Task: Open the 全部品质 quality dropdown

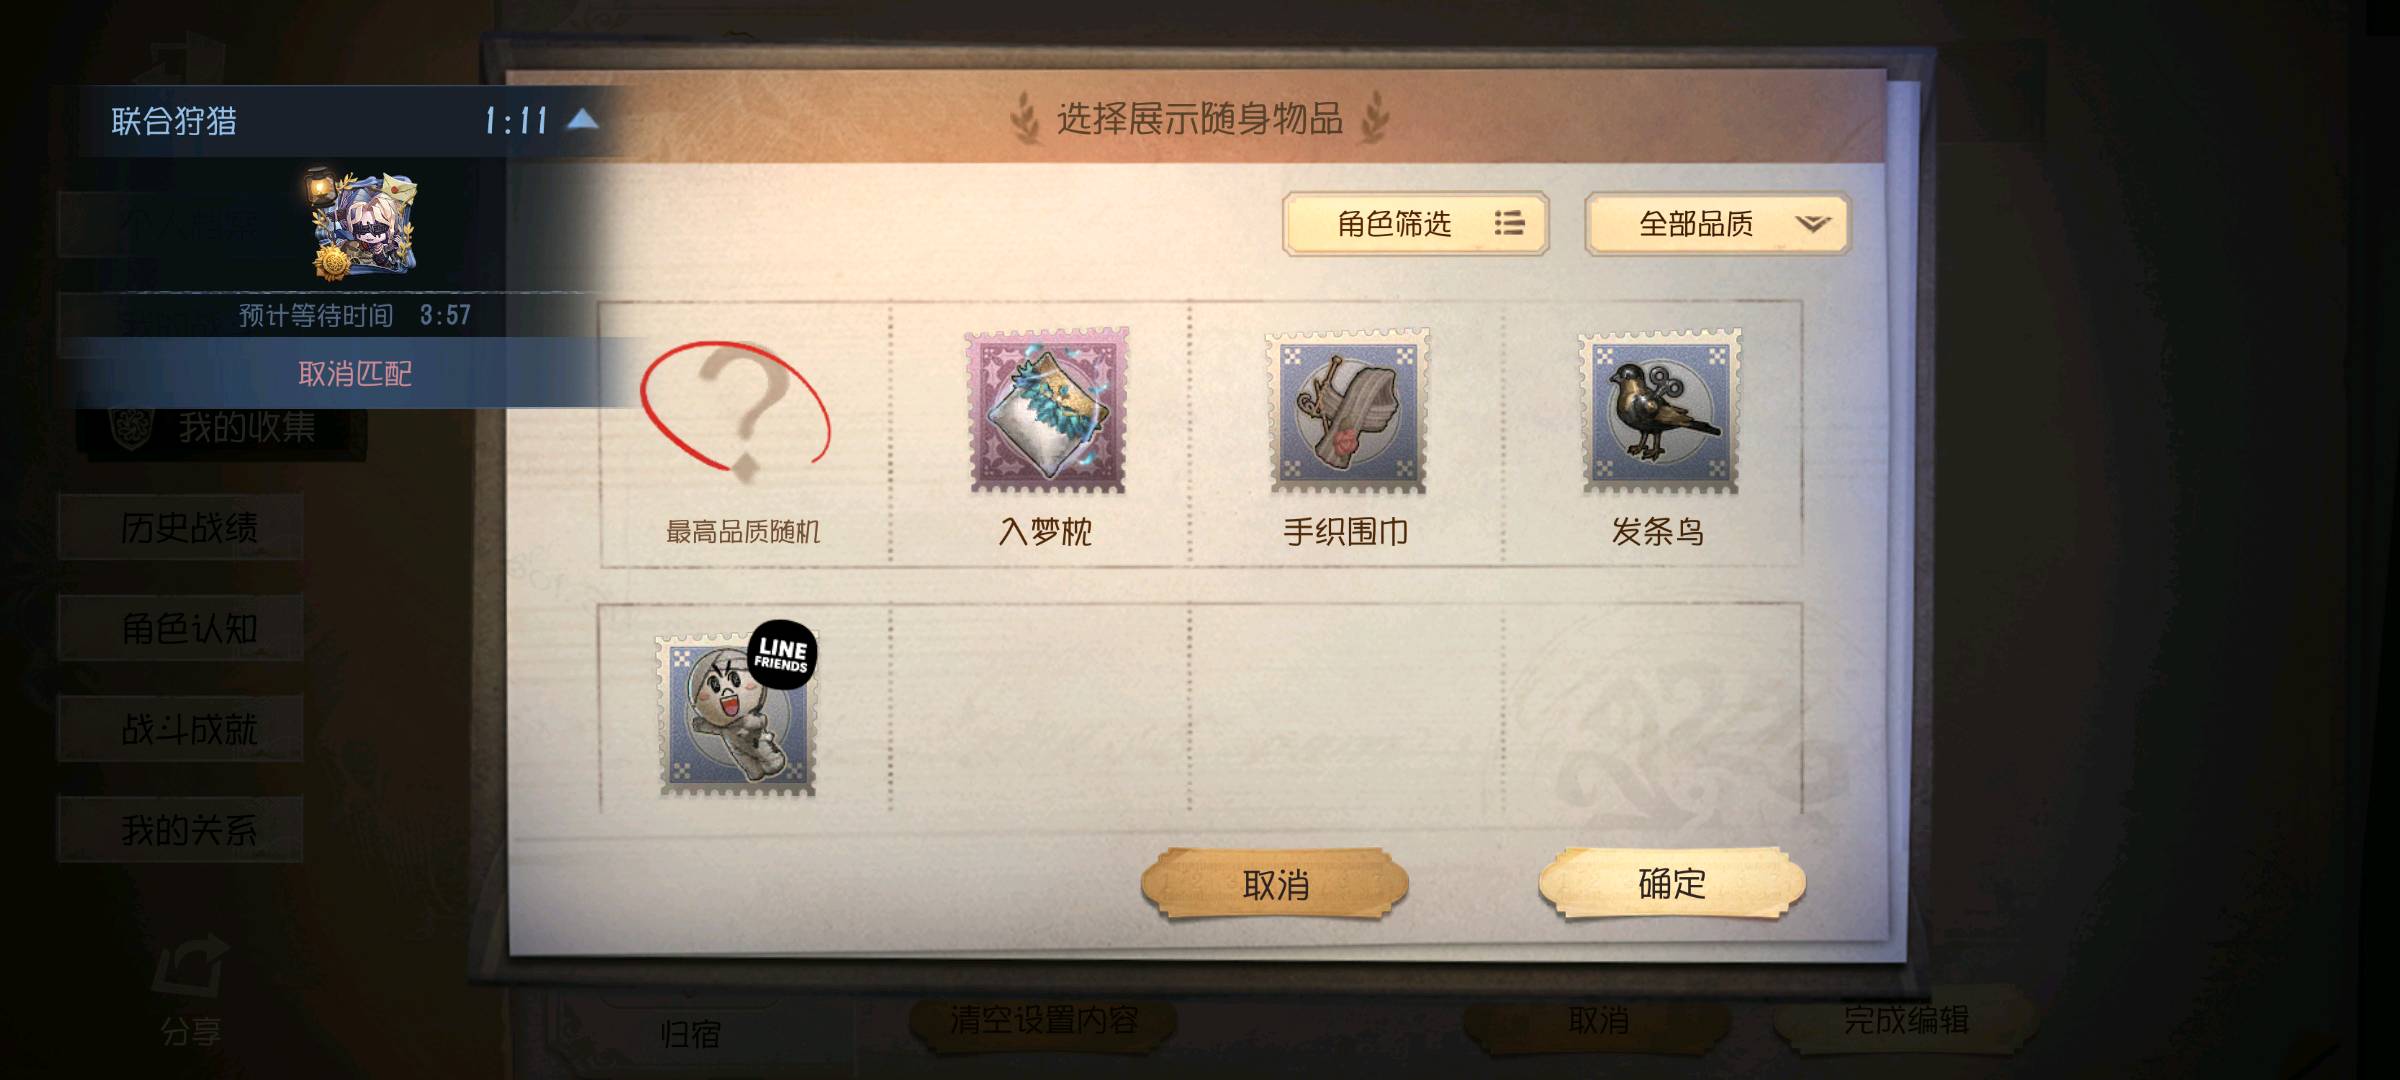Action: (x=1717, y=223)
